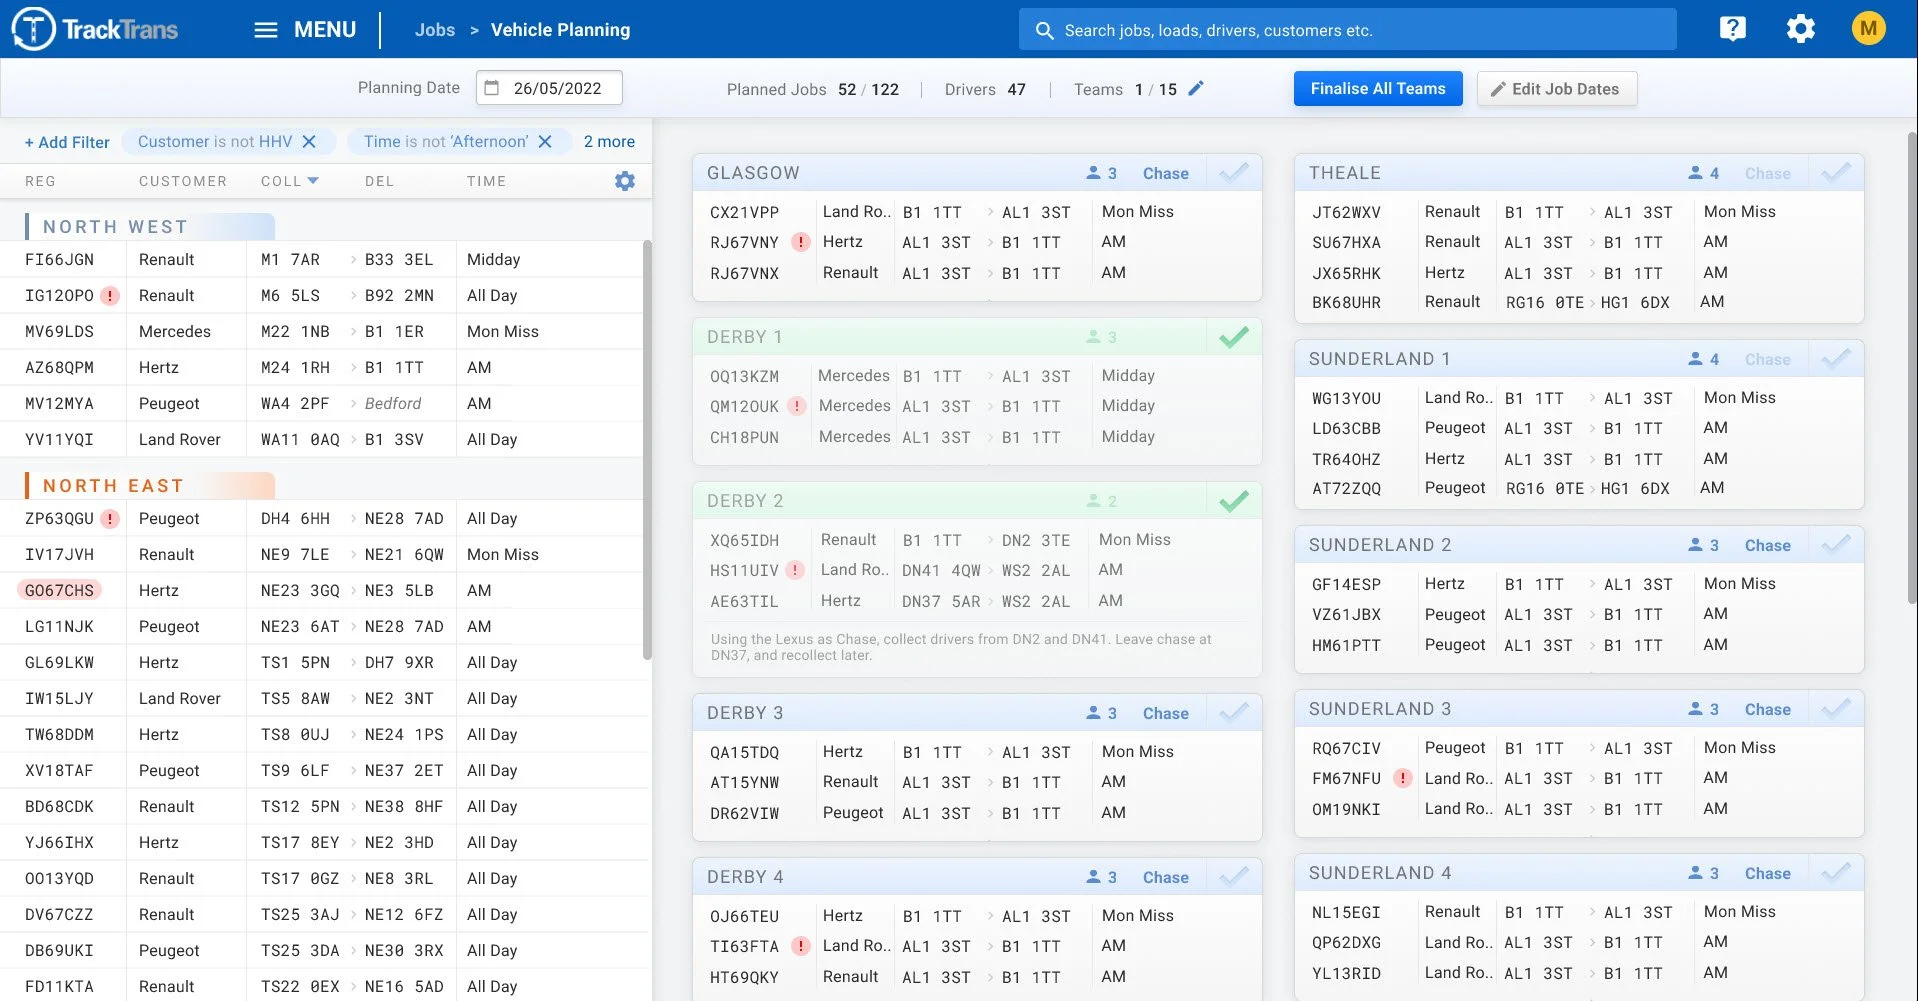This screenshot has width=1918, height=1001.
Task: Open job list column settings gear
Action: tap(625, 181)
